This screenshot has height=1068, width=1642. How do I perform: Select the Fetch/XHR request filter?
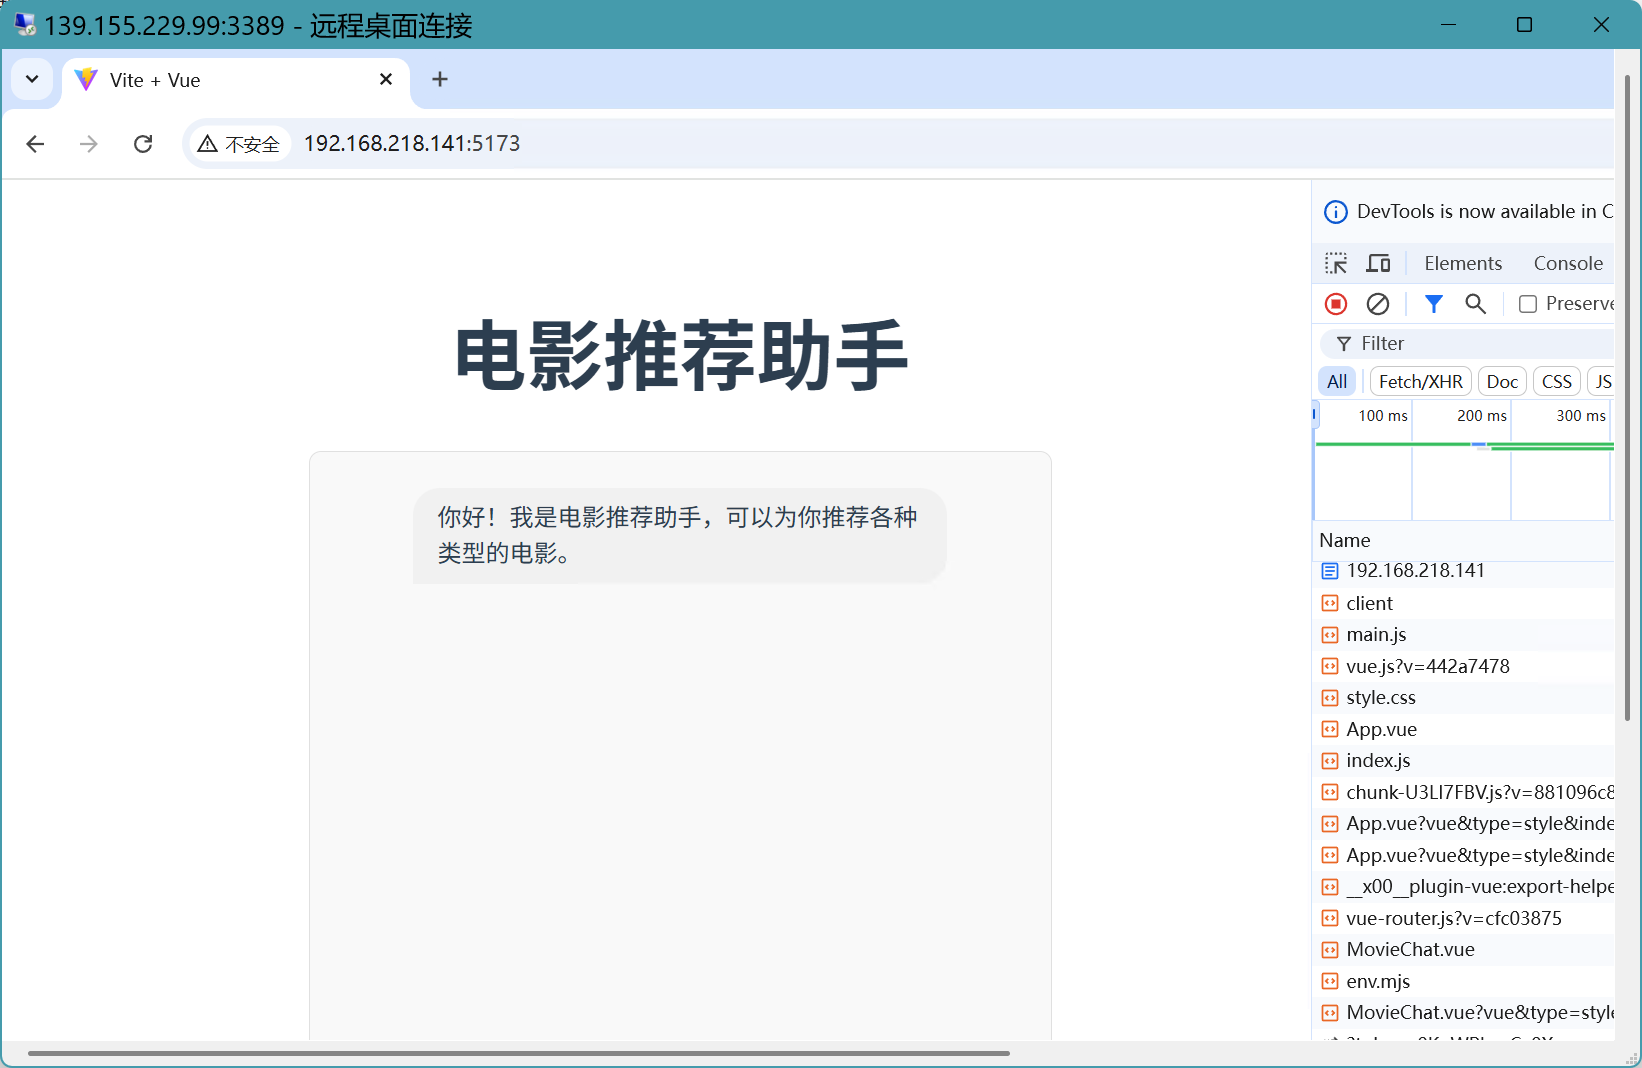coord(1420,381)
